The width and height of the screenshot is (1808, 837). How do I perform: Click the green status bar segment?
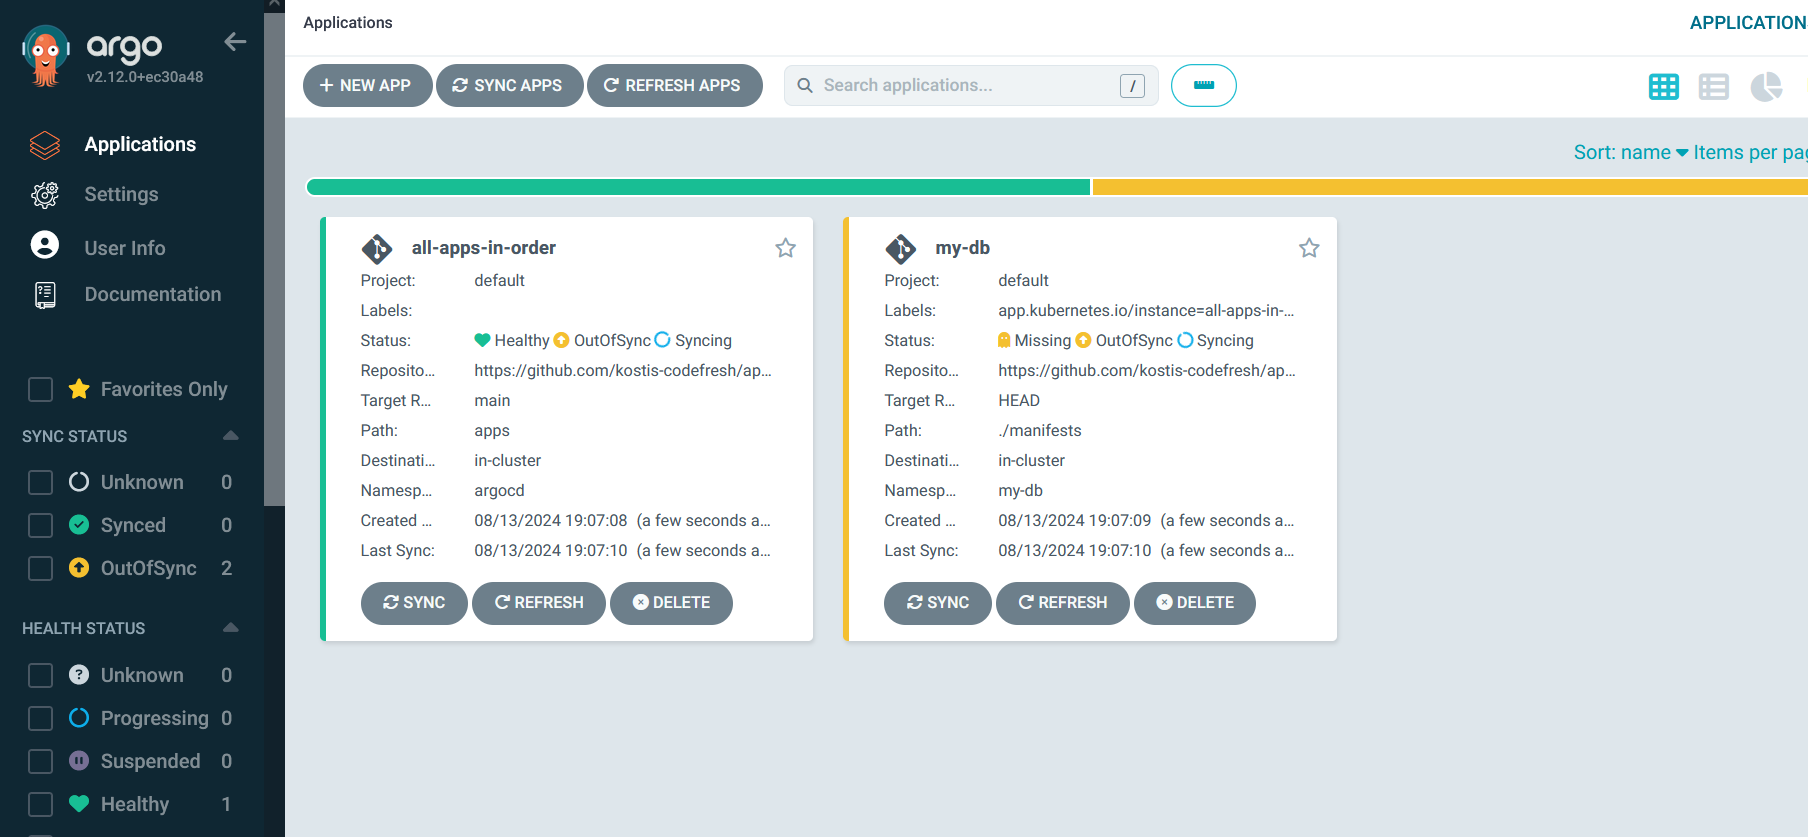698,187
